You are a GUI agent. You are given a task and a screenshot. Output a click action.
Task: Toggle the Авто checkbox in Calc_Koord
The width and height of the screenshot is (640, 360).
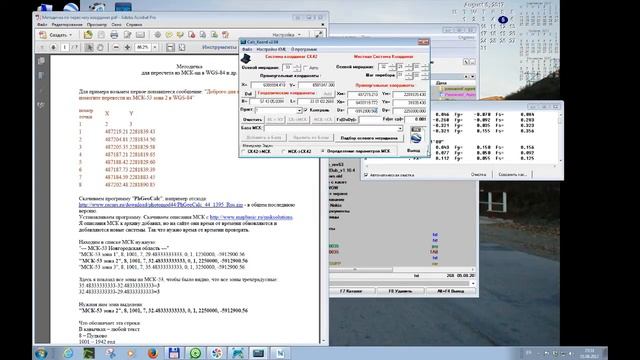click(x=306, y=67)
